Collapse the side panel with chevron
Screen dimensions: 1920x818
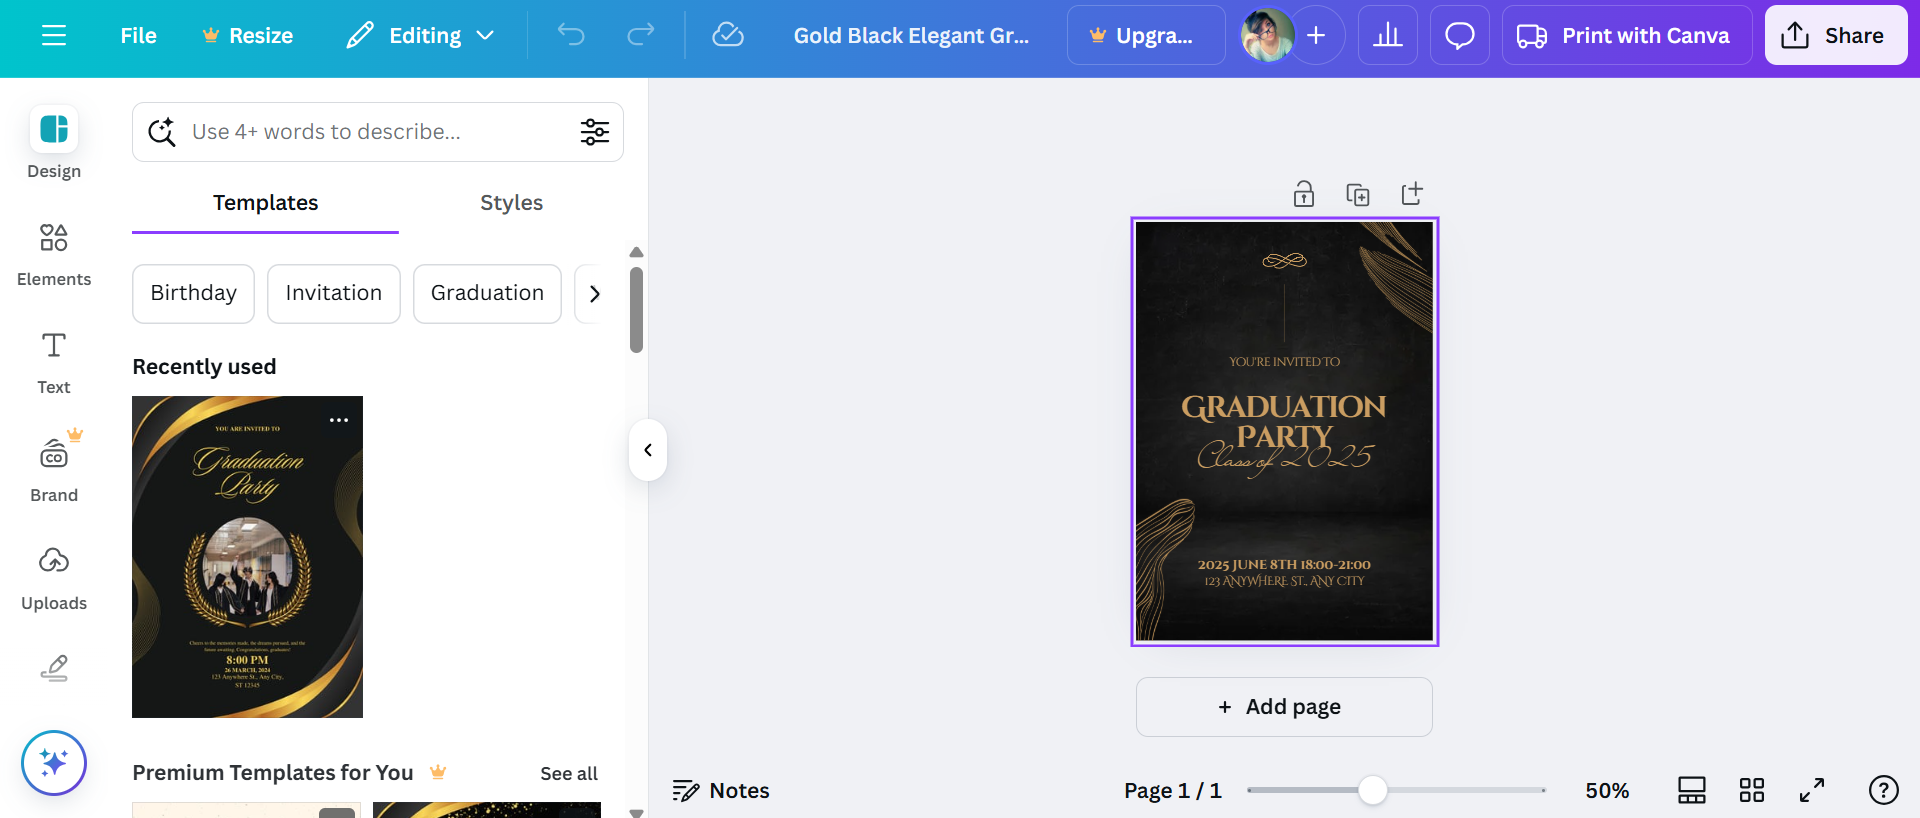point(648,450)
